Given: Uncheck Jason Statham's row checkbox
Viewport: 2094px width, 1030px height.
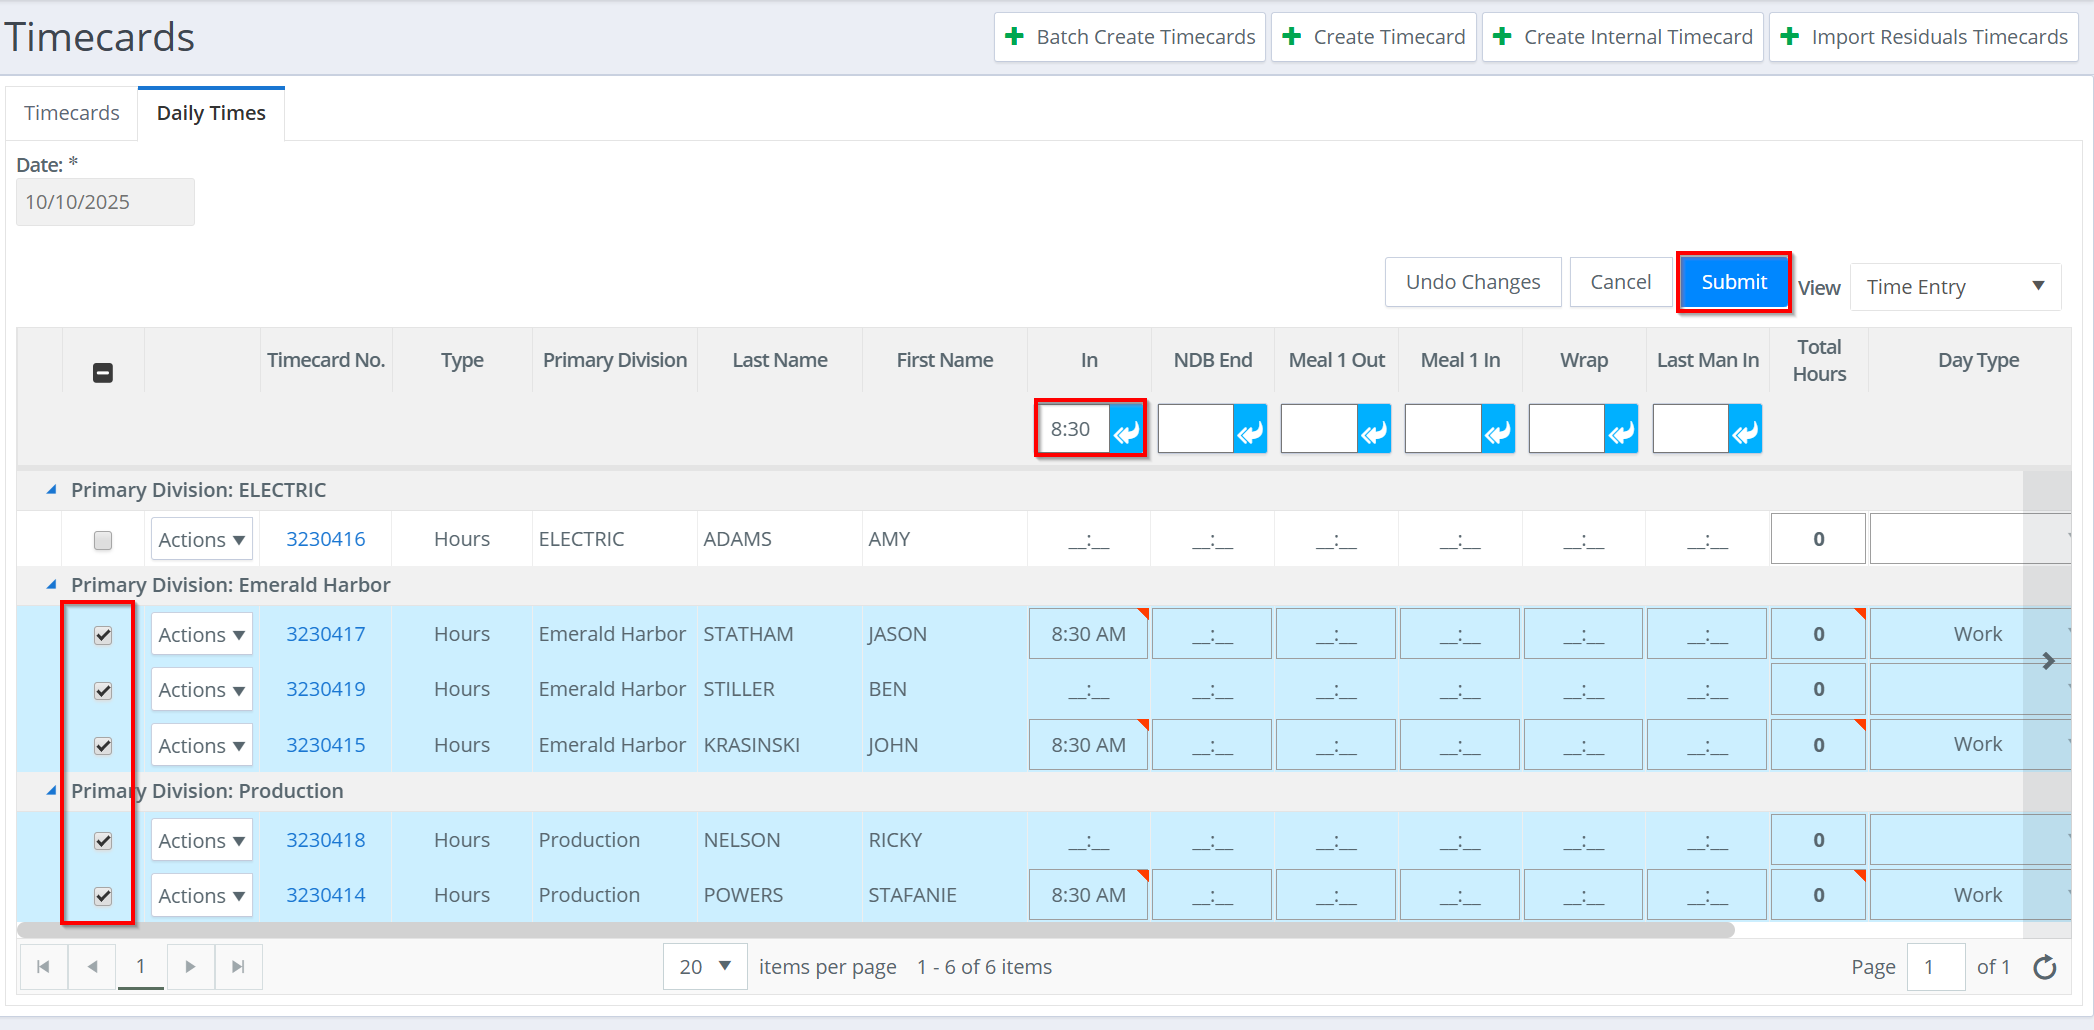Looking at the screenshot, I should point(103,635).
